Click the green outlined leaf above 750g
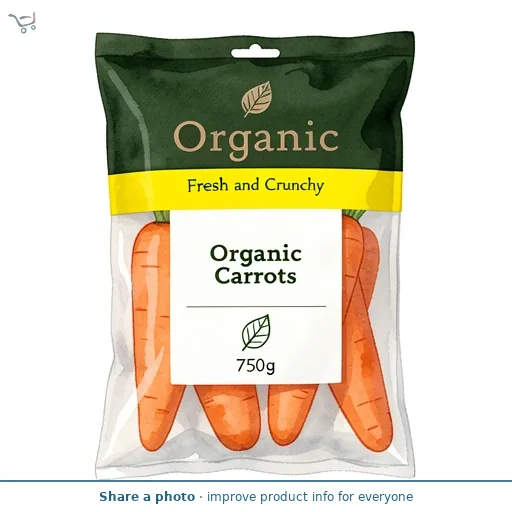 (256, 332)
